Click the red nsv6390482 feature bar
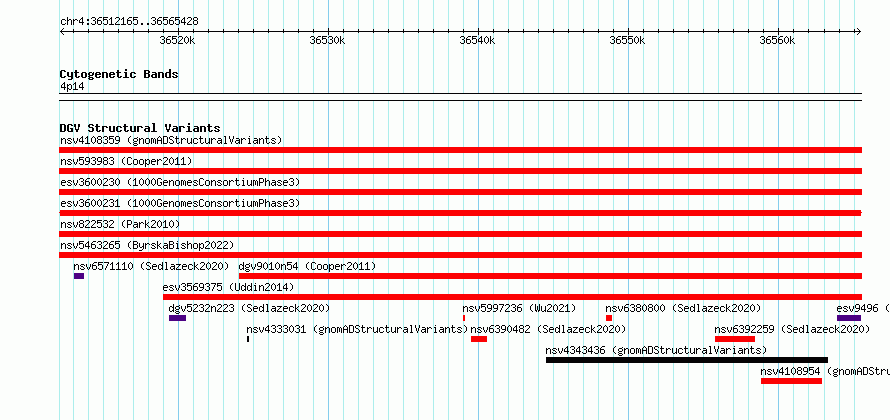The image size is (890, 420). click(479, 339)
